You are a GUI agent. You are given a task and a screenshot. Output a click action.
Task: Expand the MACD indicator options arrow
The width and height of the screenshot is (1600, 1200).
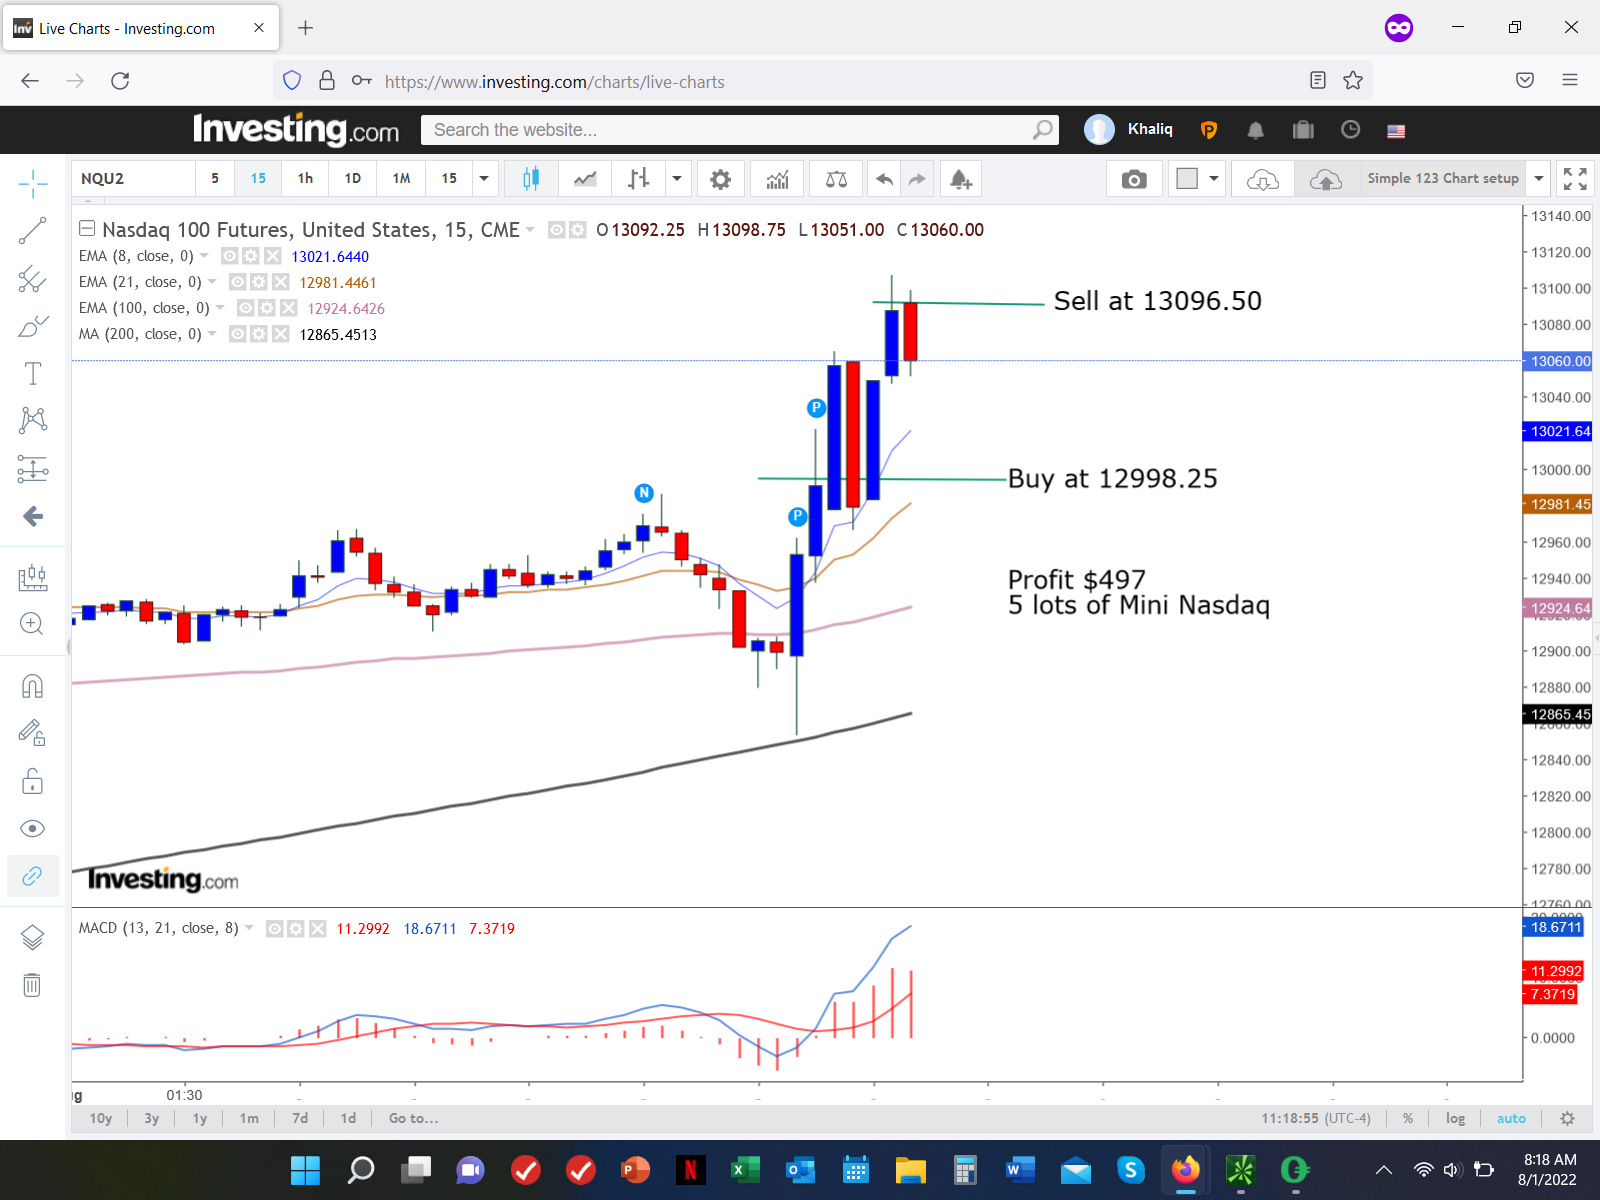pos(249,928)
